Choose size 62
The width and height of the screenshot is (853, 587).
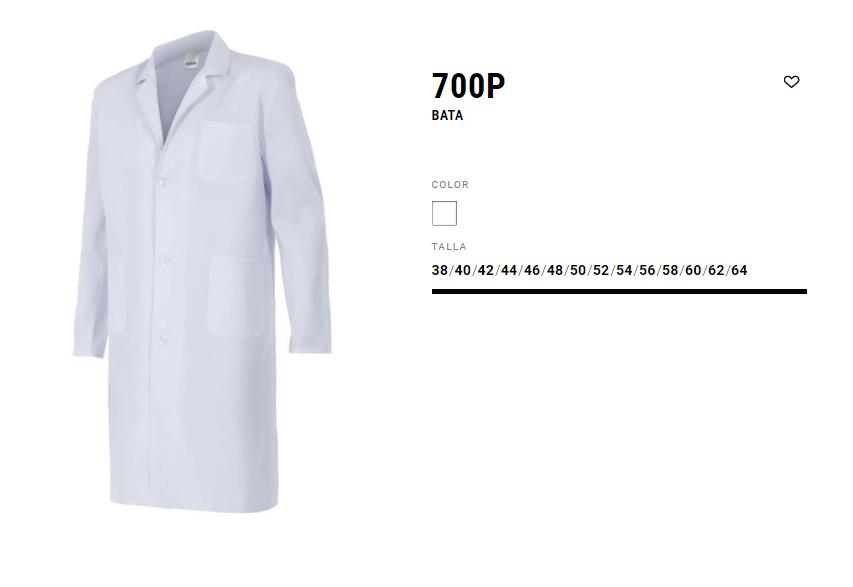(716, 270)
